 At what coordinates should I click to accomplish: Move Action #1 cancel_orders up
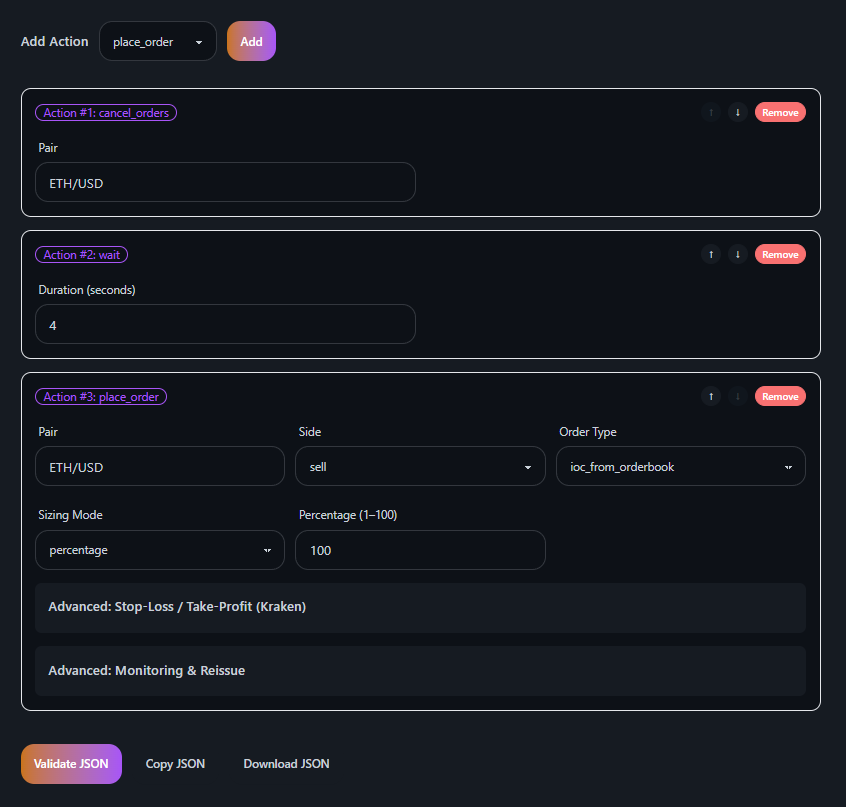(711, 112)
